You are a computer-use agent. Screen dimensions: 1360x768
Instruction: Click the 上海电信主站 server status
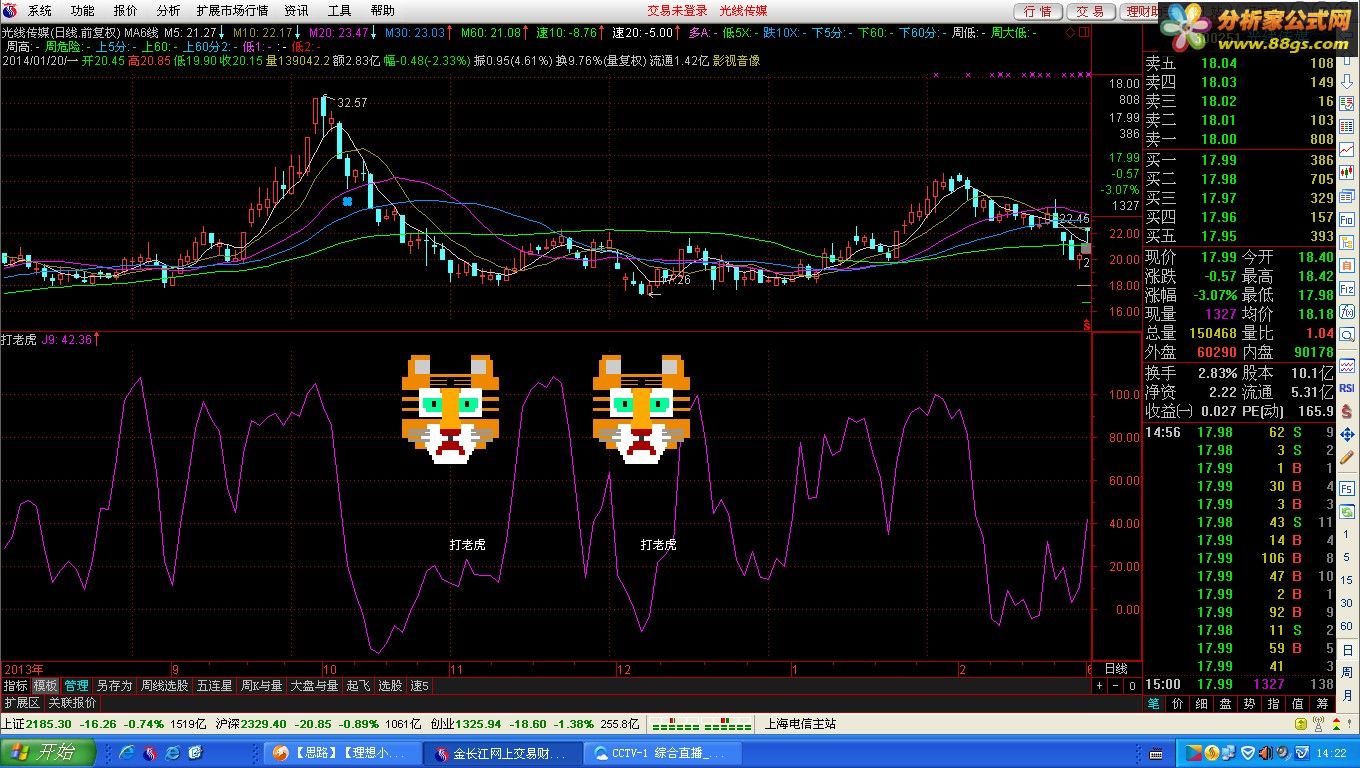point(800,724)
